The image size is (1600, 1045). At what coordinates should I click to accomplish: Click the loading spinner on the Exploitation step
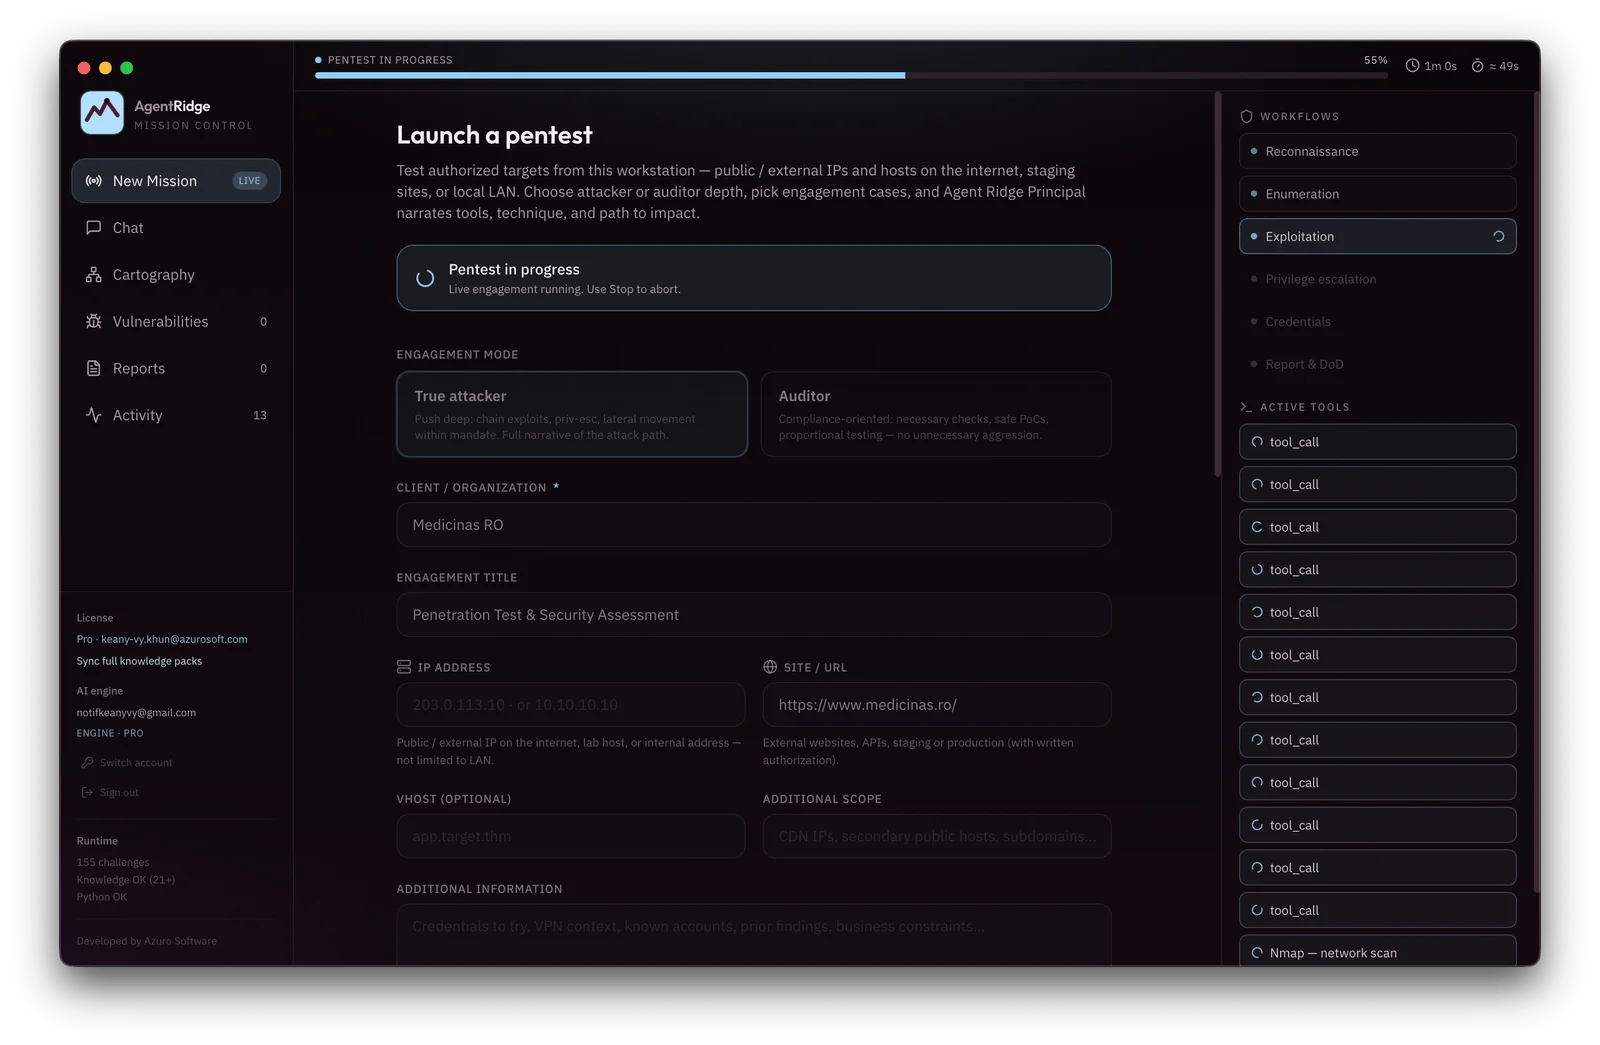point(1498,237)
